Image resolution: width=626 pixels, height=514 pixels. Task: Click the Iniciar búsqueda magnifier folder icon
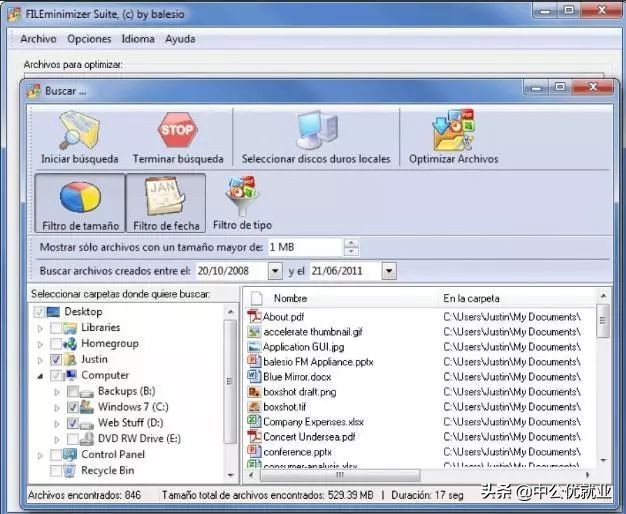[79, 130]
